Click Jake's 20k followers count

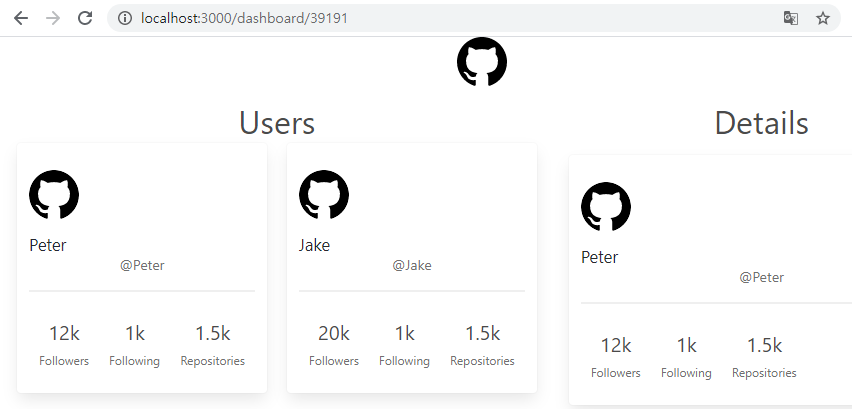pos(334,334)
